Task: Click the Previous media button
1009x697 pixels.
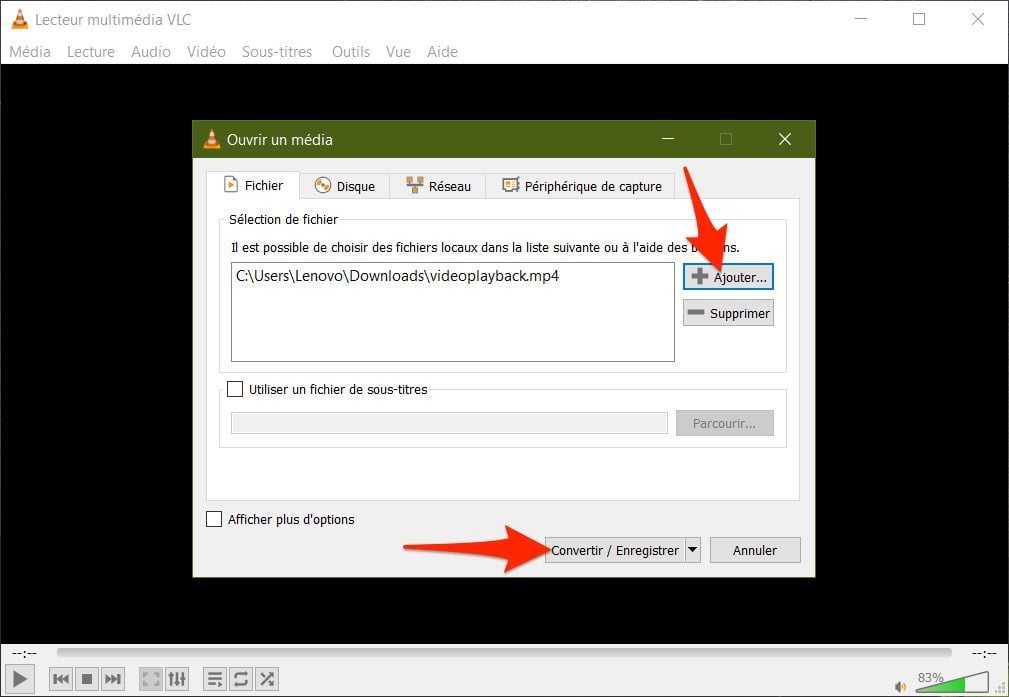Action: (61, 679)
